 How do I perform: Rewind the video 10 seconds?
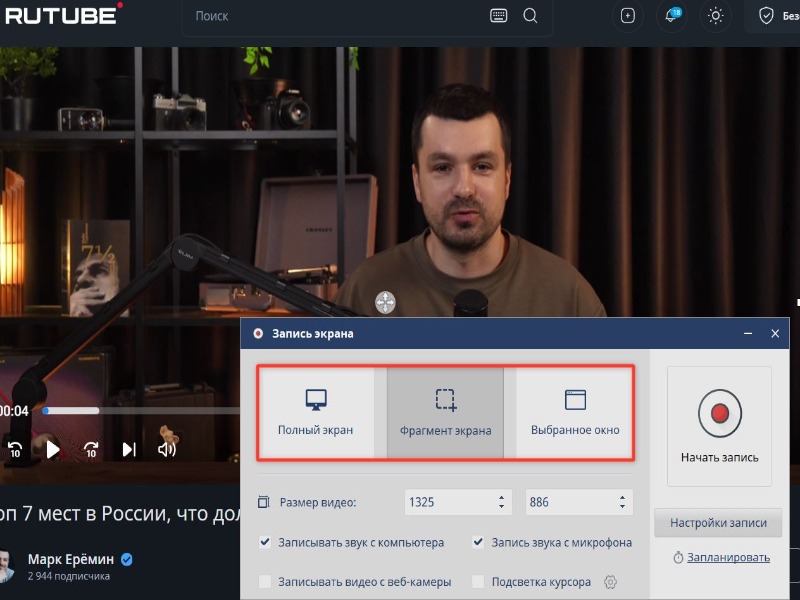click(x=15, y=449)
